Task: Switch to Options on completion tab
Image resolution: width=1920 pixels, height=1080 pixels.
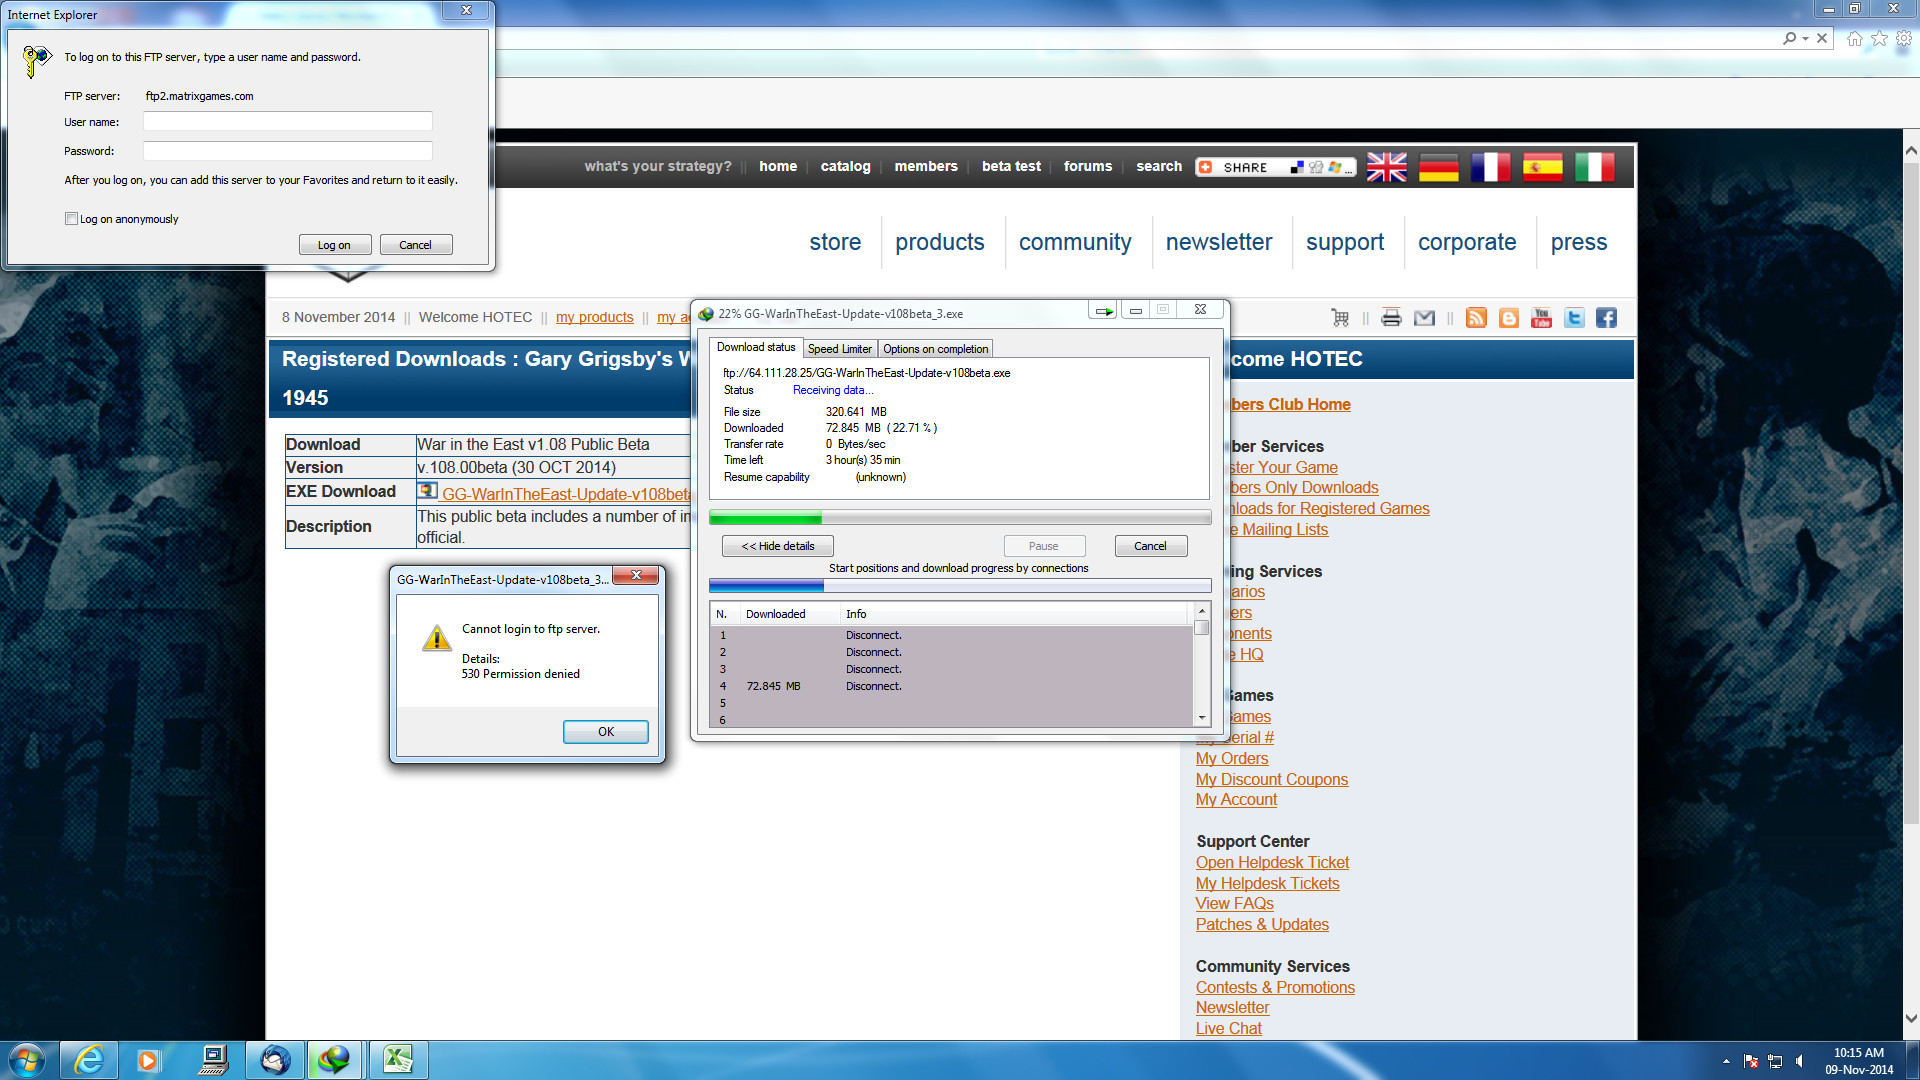Action: 935,348
